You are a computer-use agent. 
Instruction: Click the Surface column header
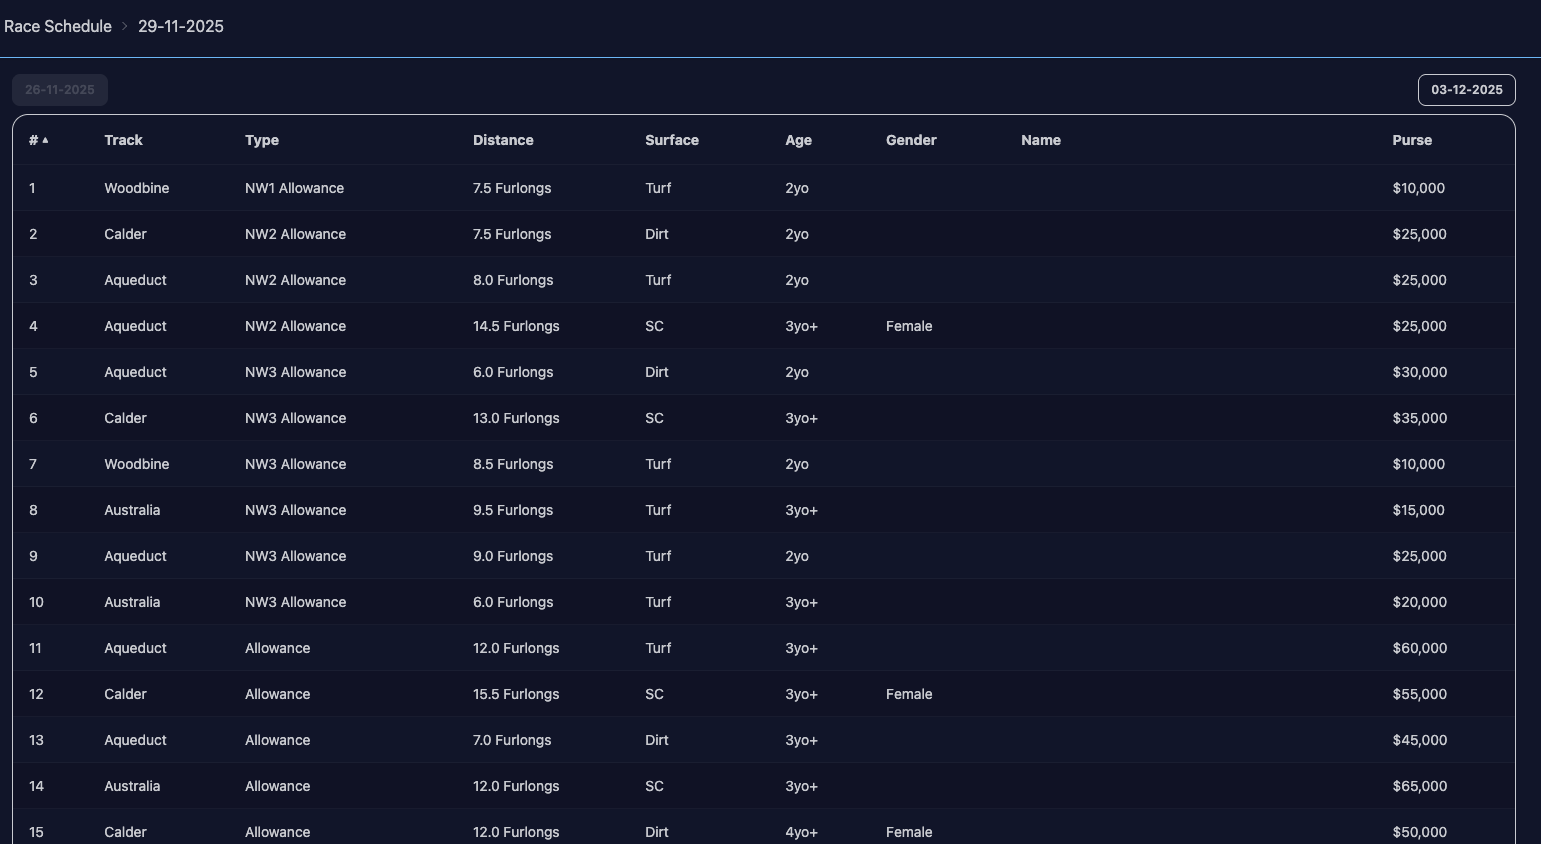672,140
